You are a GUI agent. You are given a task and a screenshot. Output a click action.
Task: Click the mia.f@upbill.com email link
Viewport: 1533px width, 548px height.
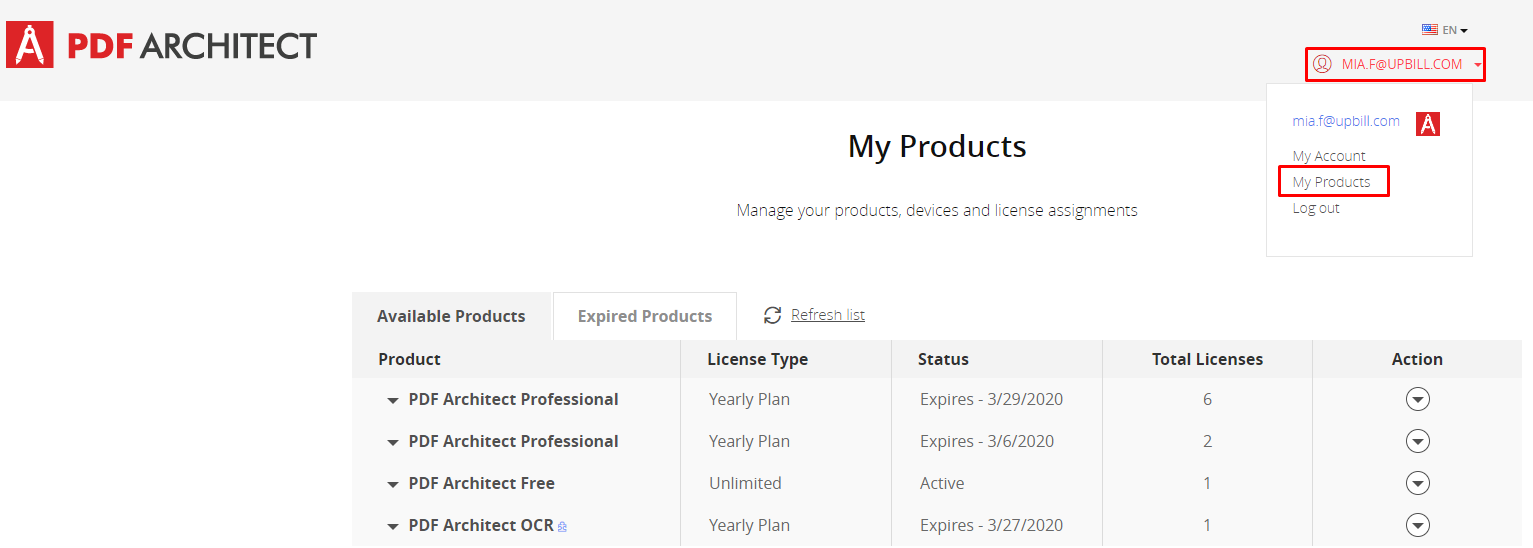[x=1346, y=121]
